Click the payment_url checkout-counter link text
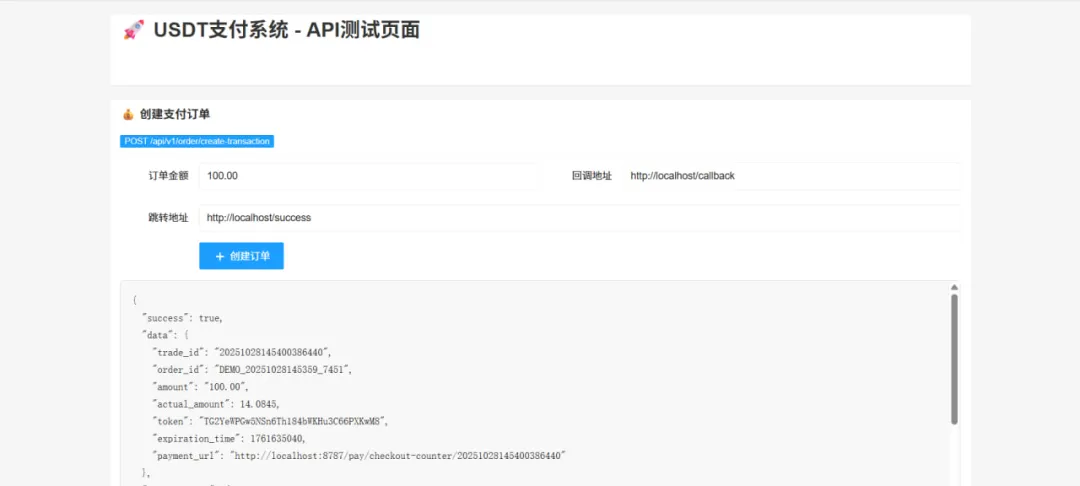The height and width of the screenshot is (486, 1080). 398,456
